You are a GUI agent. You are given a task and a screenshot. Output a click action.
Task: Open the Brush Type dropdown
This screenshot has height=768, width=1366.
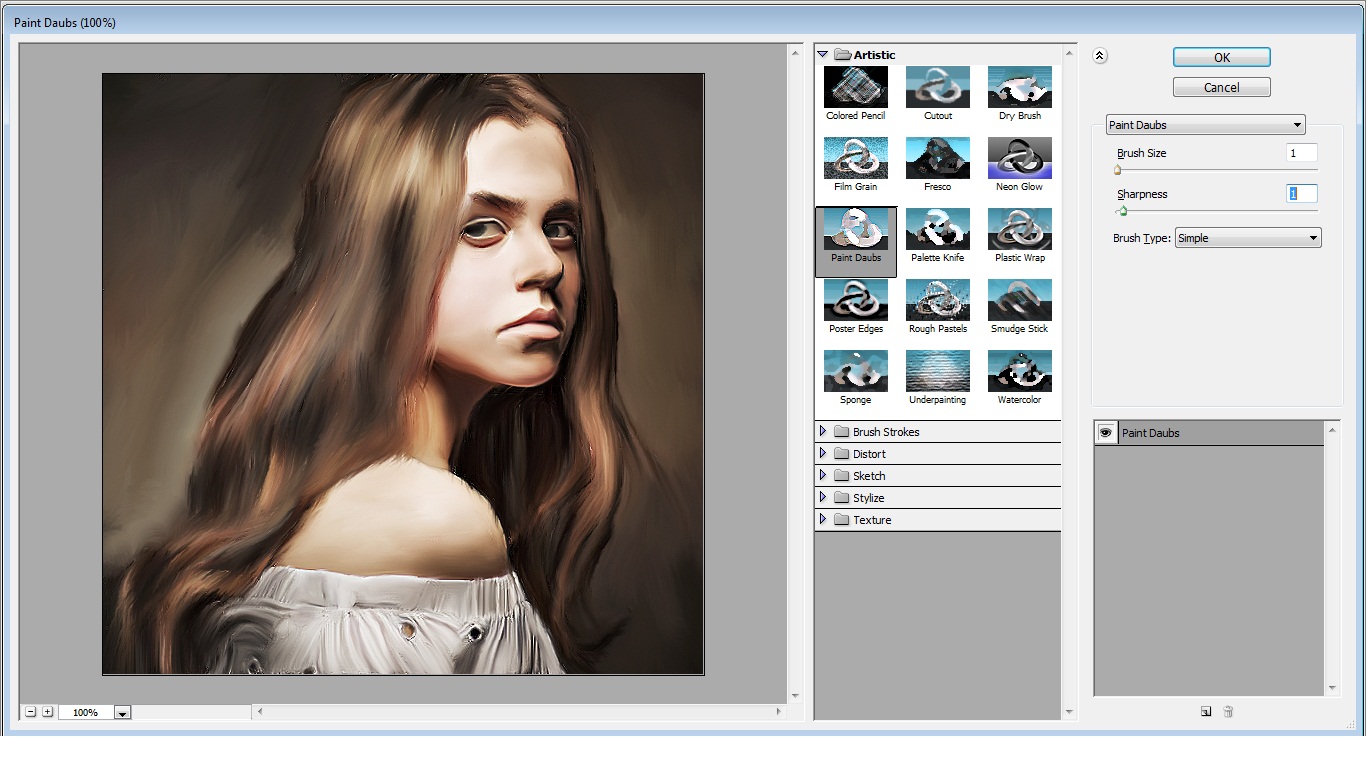pyautogui.click(x=1248, y=238)
